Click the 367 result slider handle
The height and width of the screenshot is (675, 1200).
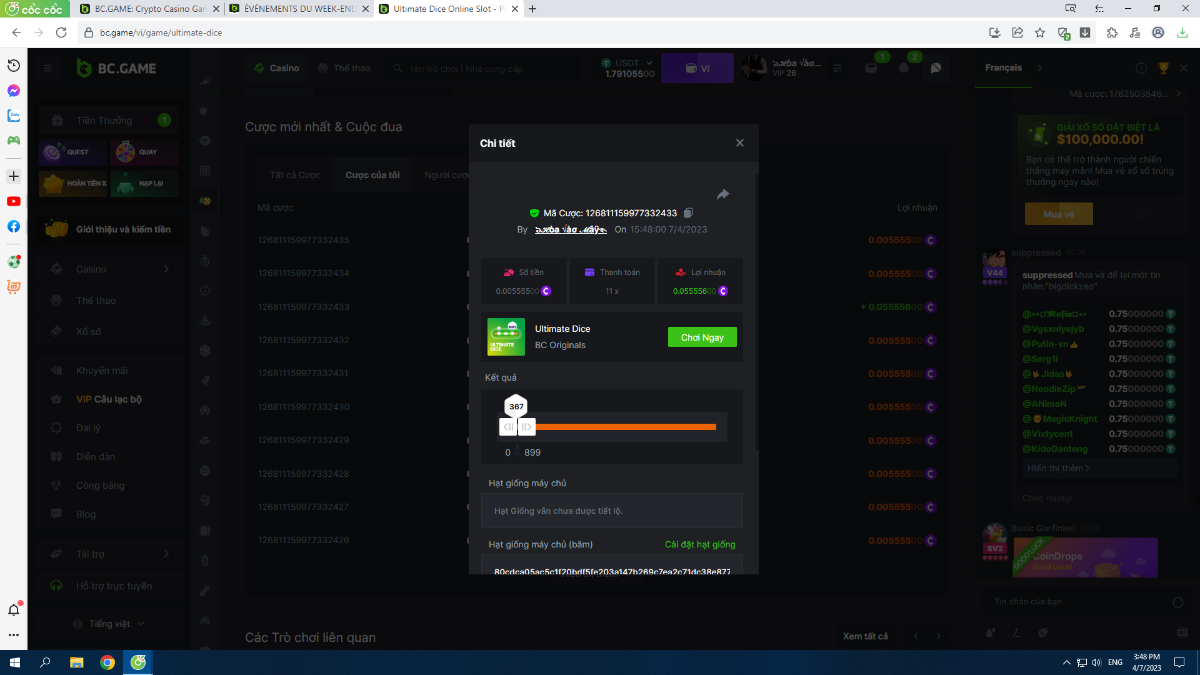[516, 407]
